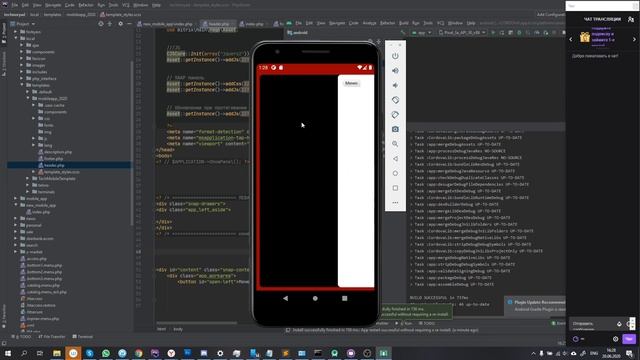Click Android Studio run app green arrow
640x360 pixels.
pos(493,33)
